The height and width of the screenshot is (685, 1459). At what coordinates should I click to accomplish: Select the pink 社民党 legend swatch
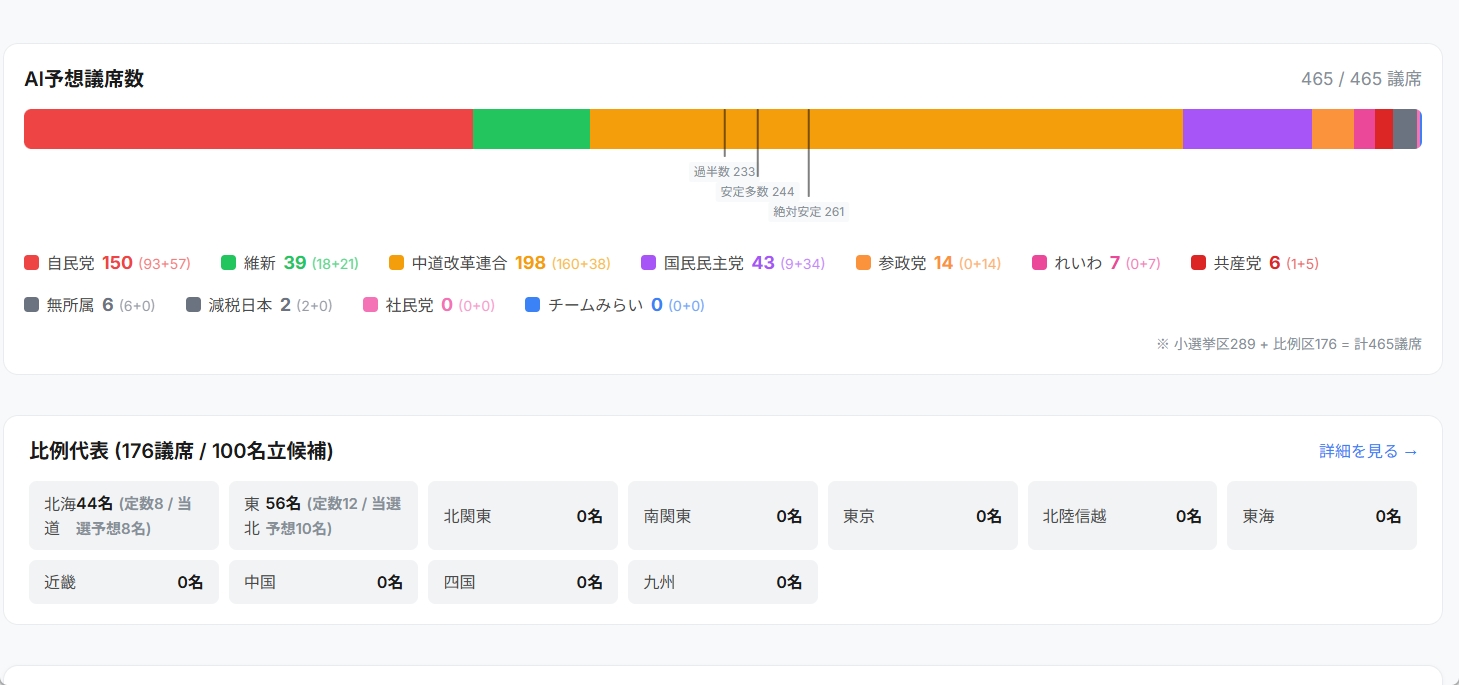tap(371, 305)
